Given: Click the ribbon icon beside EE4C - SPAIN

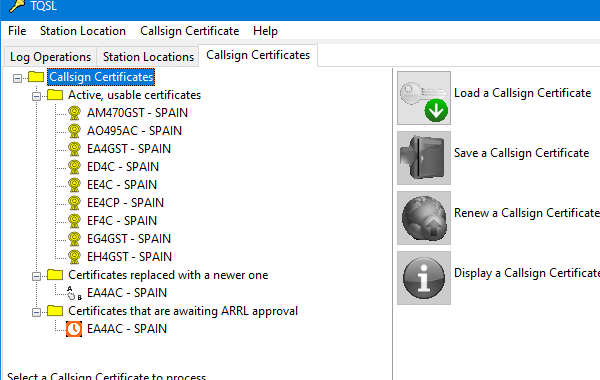Looking at the screenshot, I should click(74, 185).
